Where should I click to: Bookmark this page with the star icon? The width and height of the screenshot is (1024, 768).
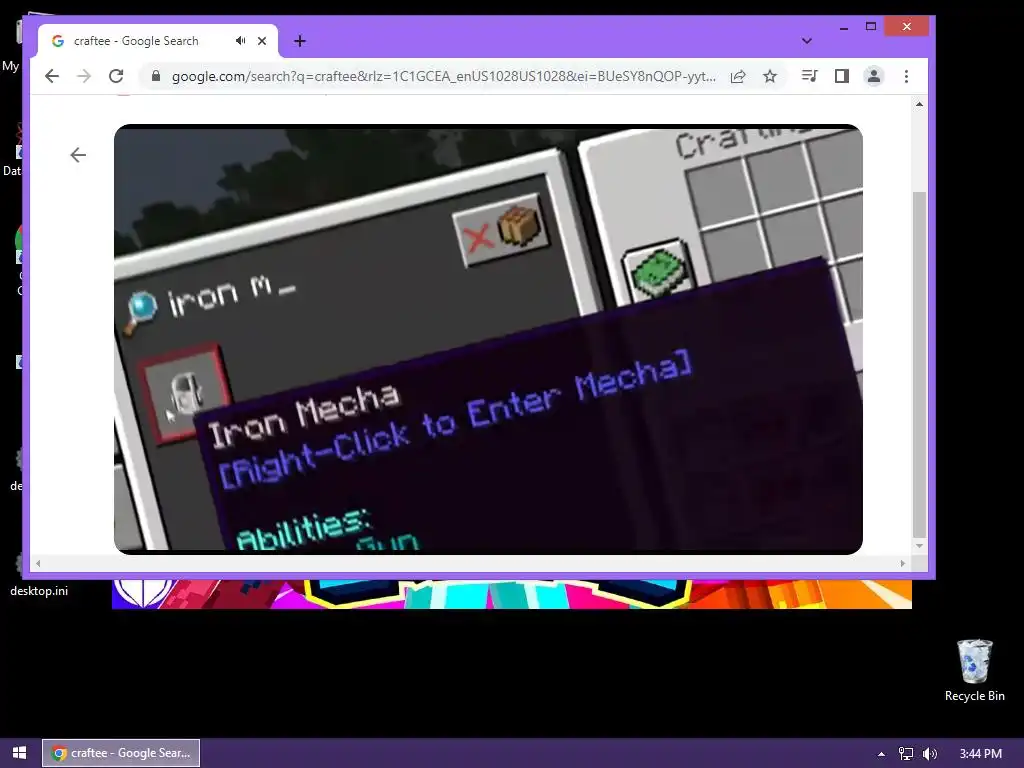coord(770,76)
